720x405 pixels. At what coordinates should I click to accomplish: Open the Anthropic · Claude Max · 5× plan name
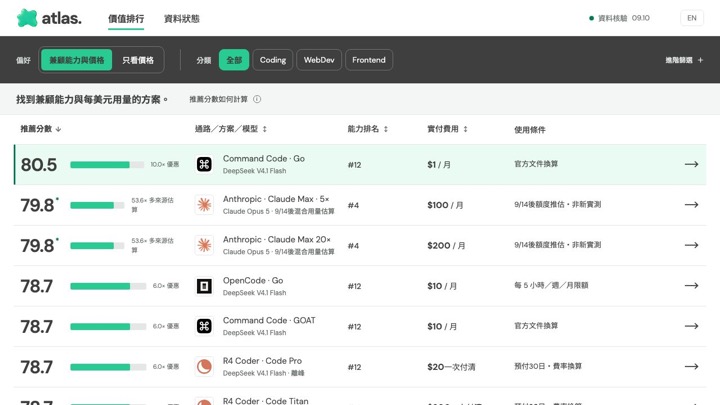coord(276,199)
